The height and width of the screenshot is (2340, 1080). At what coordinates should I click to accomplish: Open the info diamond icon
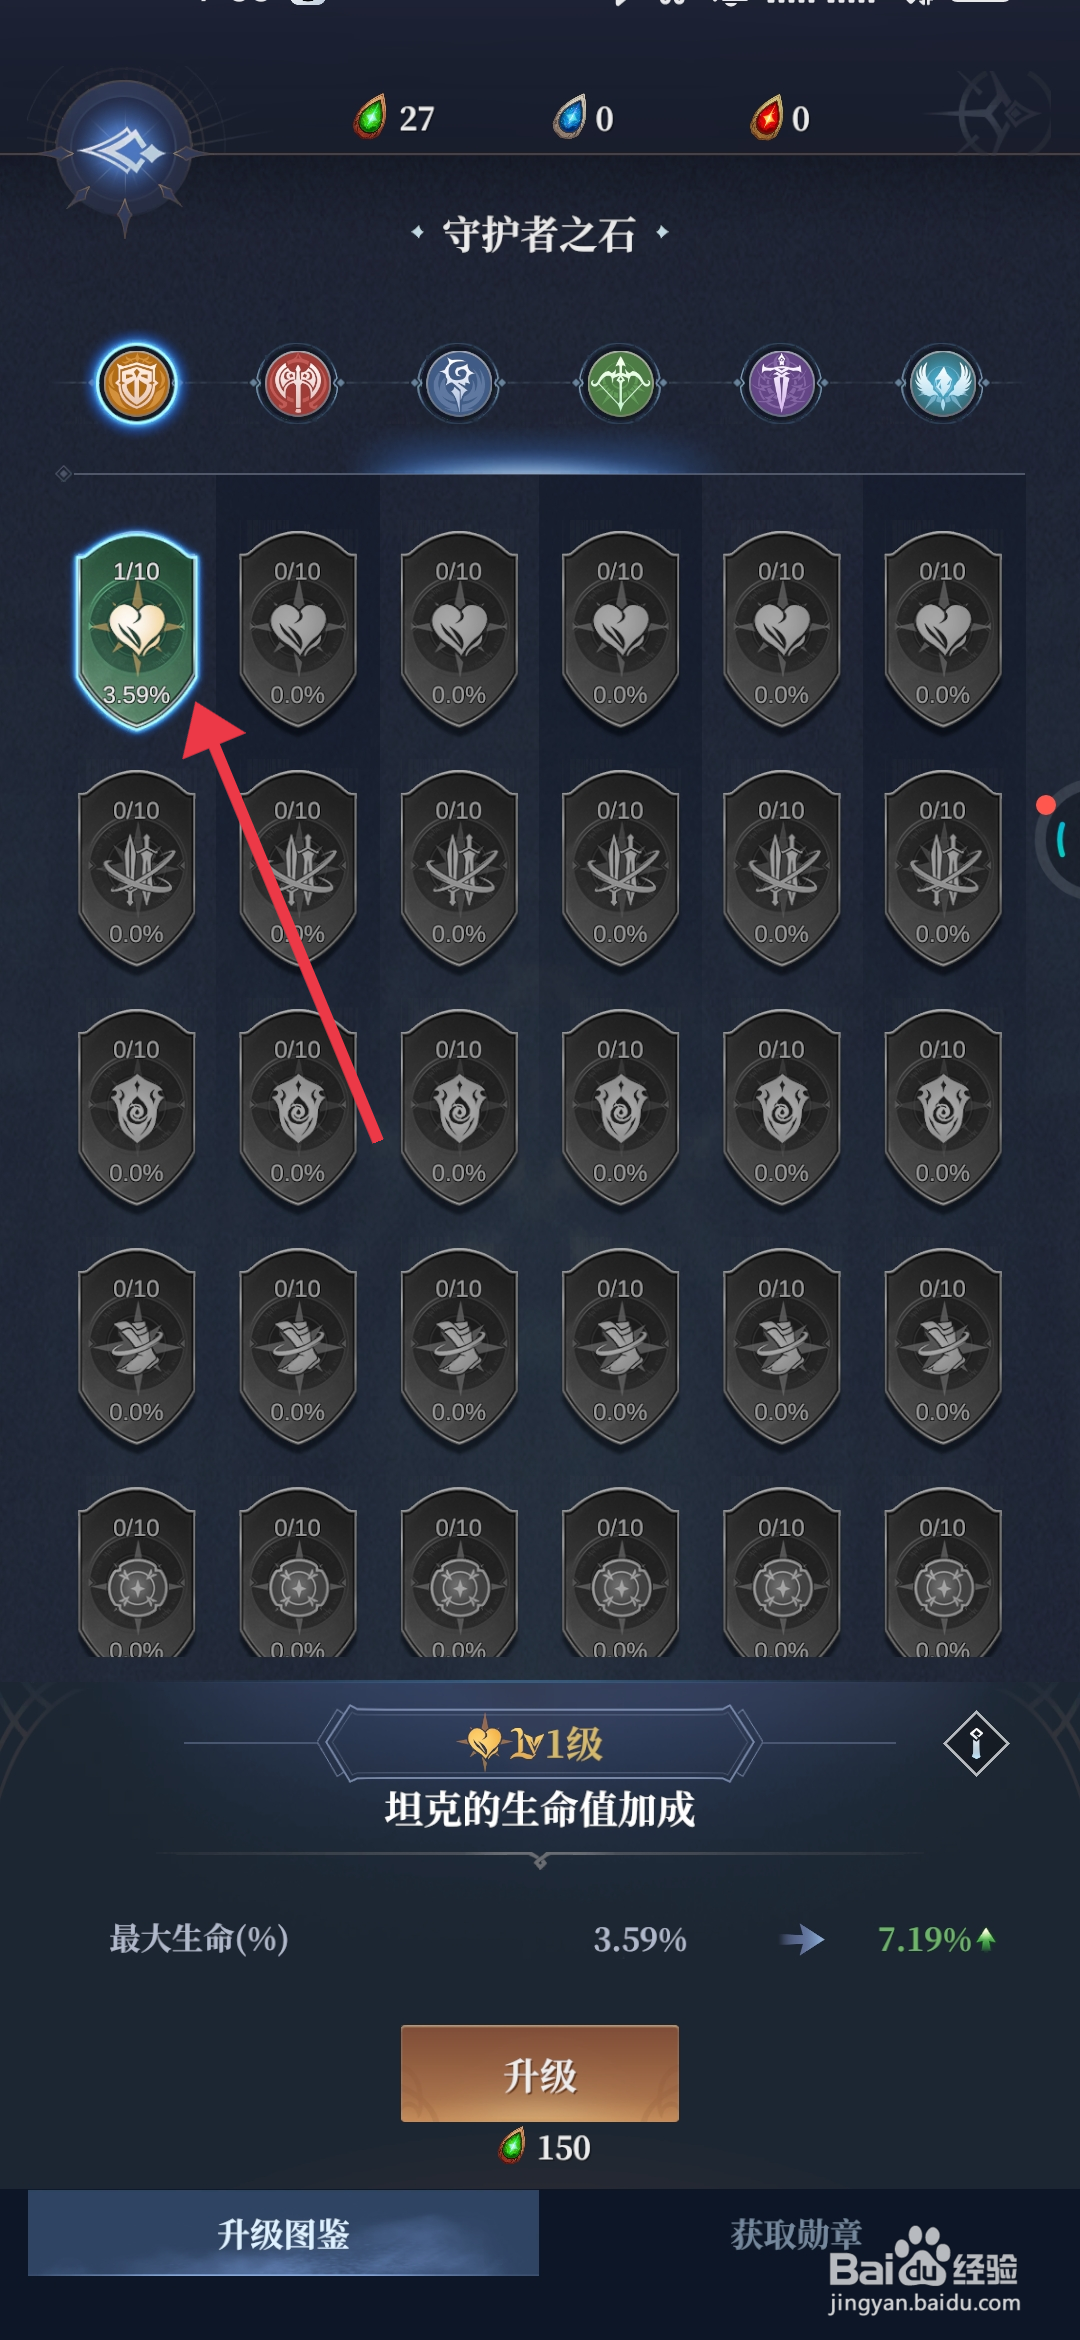[976, 1744]
